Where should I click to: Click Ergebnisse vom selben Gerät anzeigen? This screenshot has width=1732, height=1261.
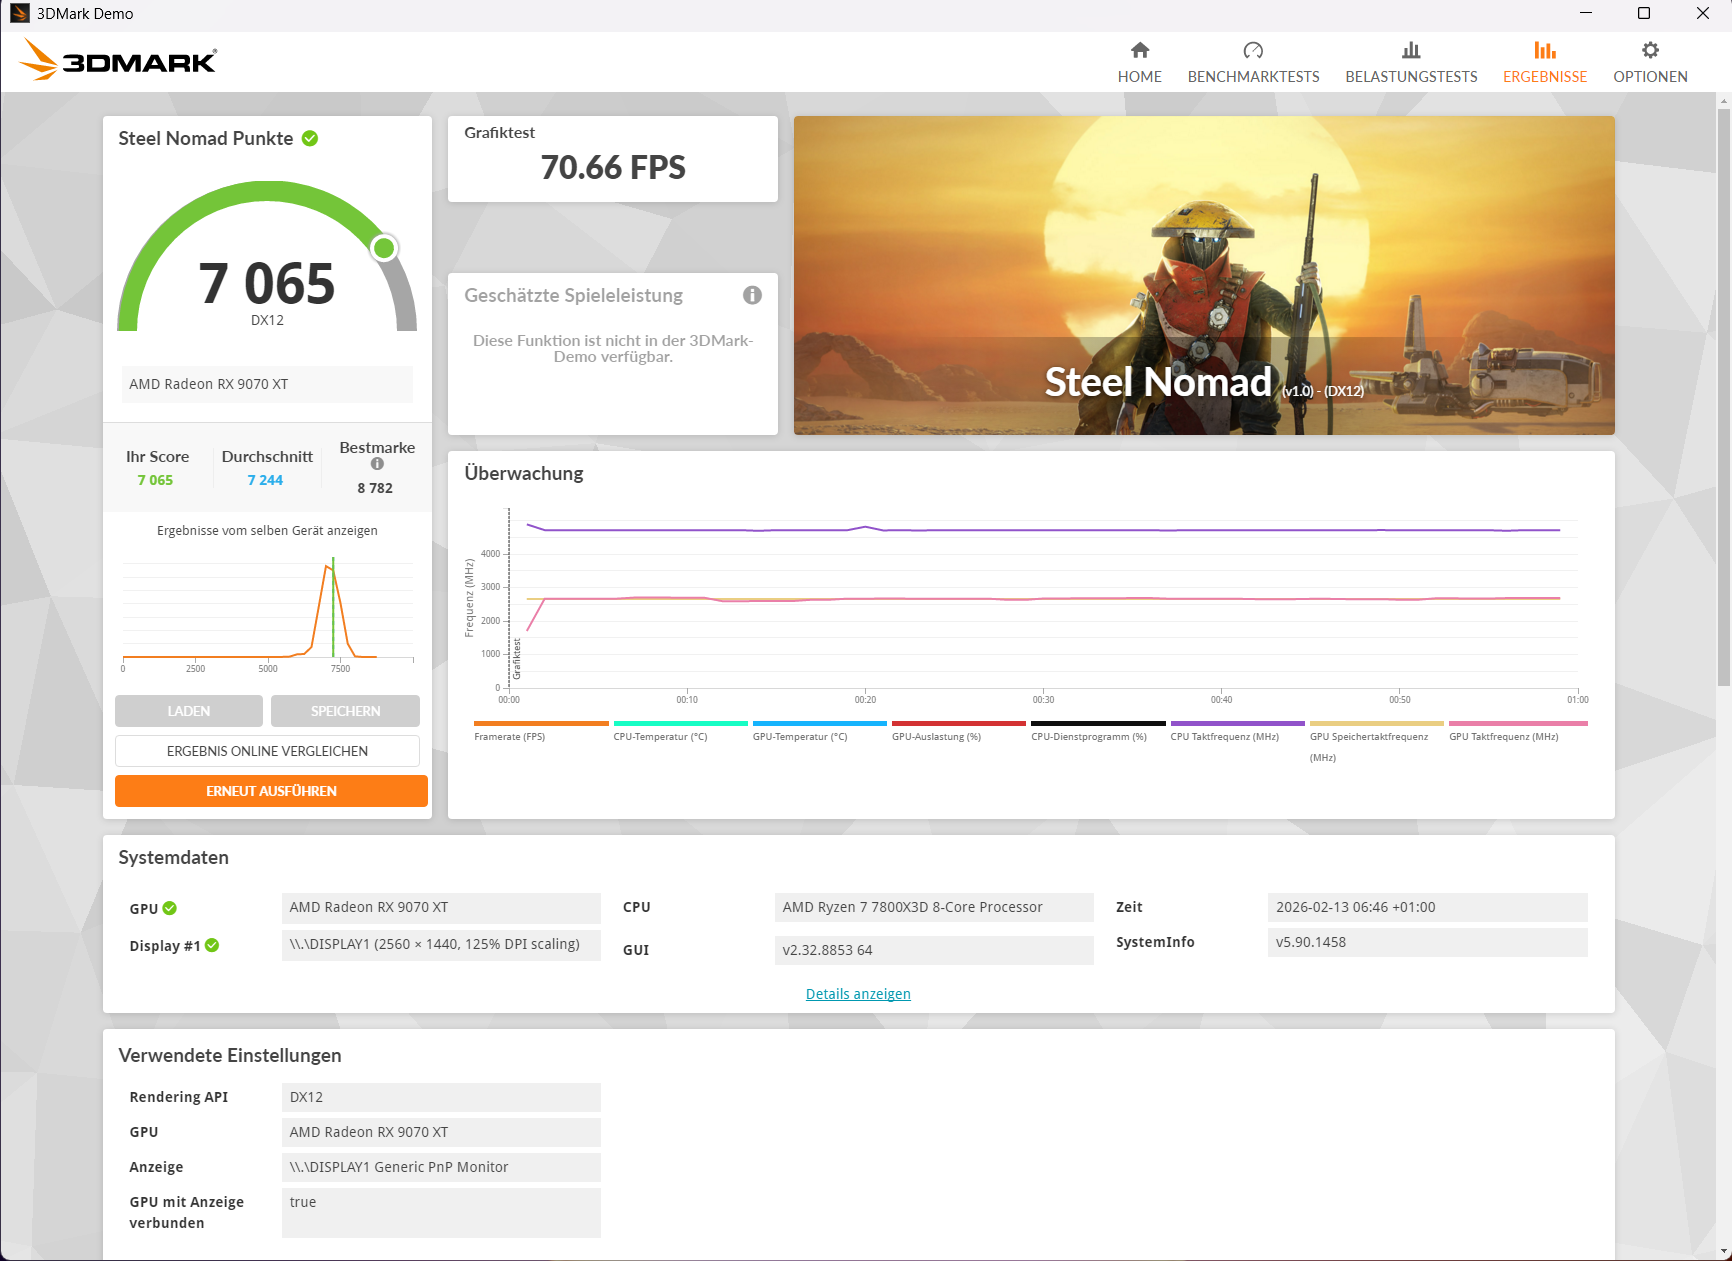[x=267, y=531]
